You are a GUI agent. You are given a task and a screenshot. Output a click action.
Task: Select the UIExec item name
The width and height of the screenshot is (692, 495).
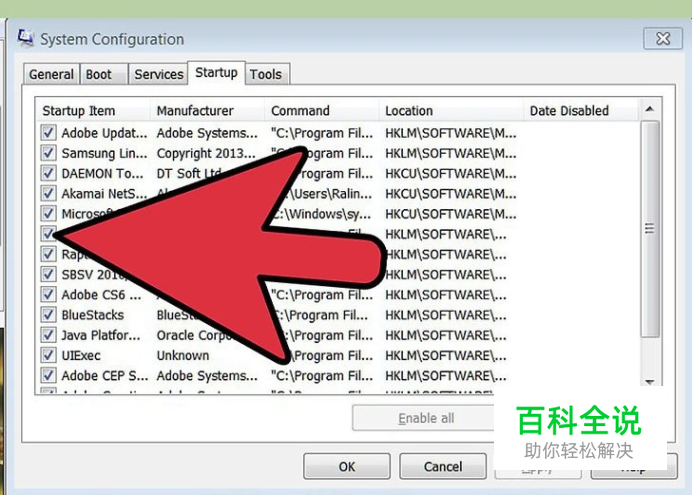(81, 356)
